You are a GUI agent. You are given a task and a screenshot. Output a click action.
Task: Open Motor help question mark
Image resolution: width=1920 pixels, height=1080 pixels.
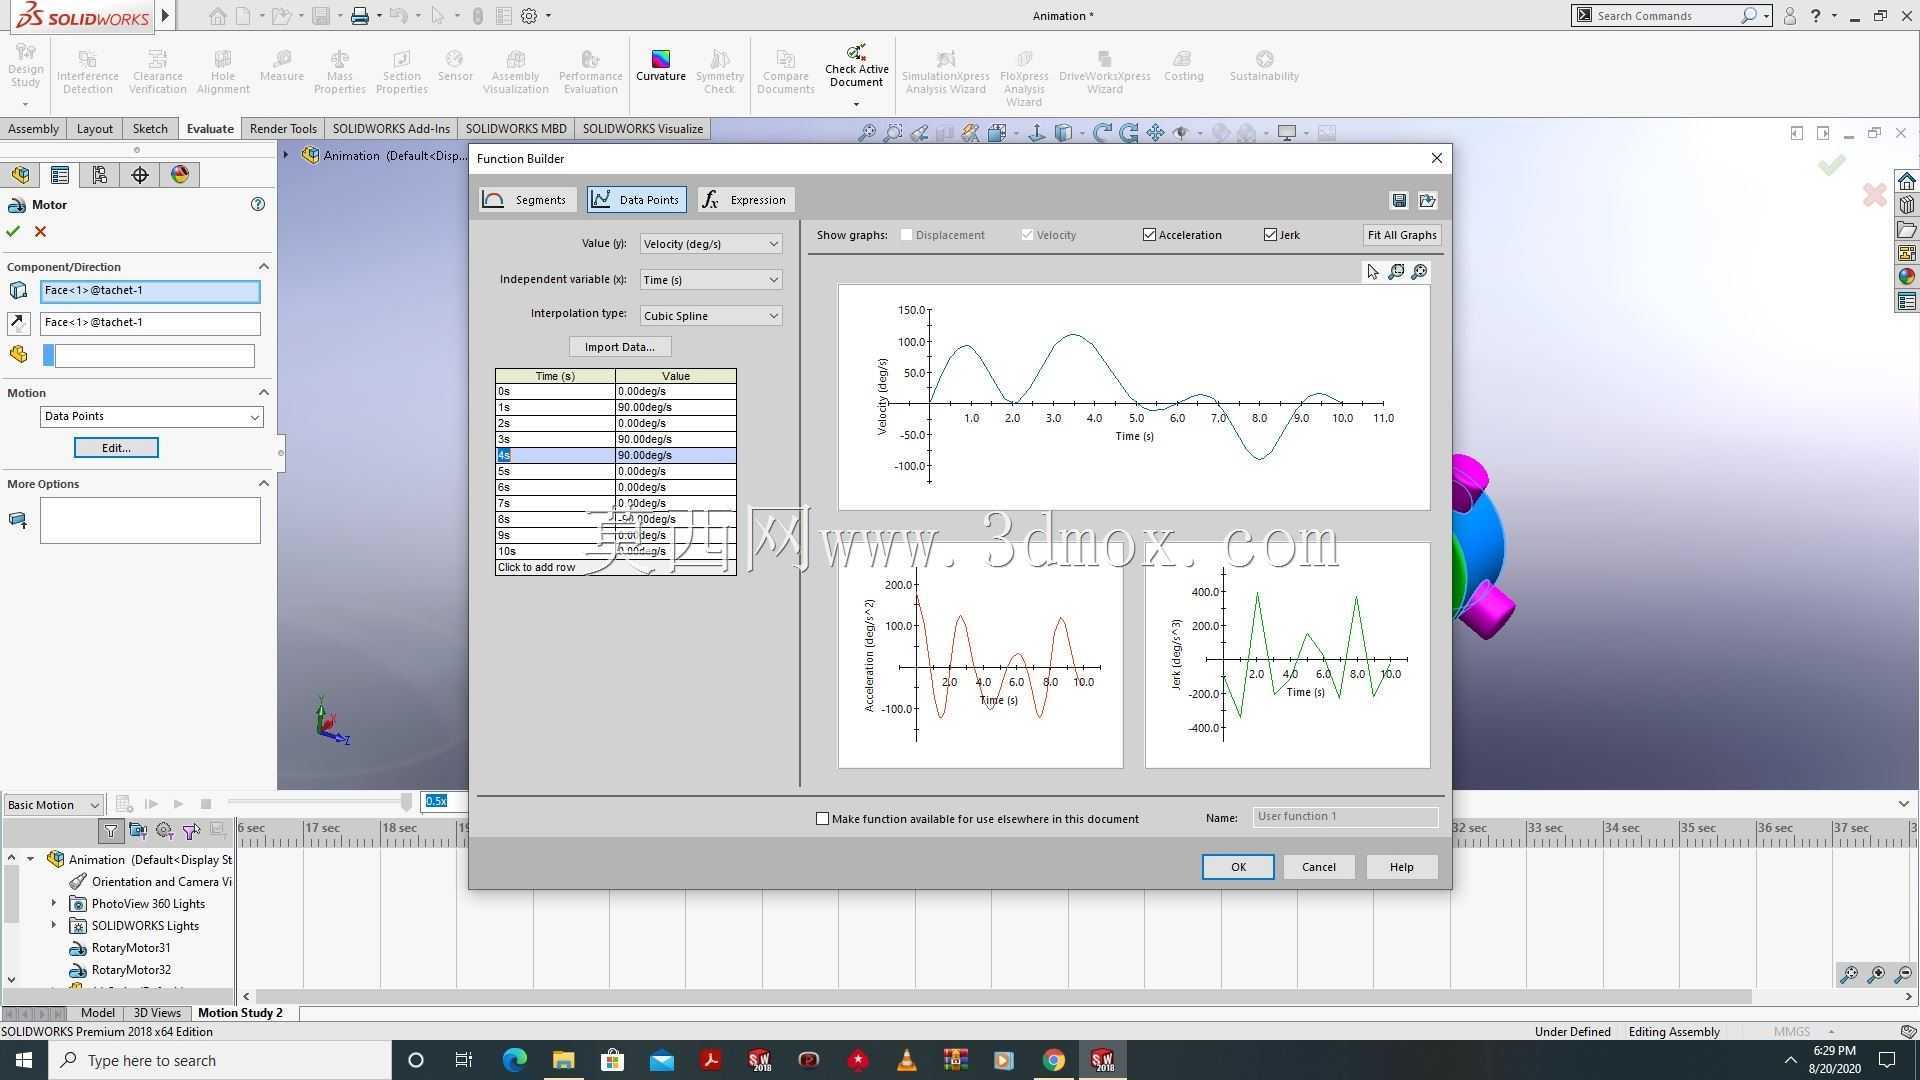[x=258, y=204]
